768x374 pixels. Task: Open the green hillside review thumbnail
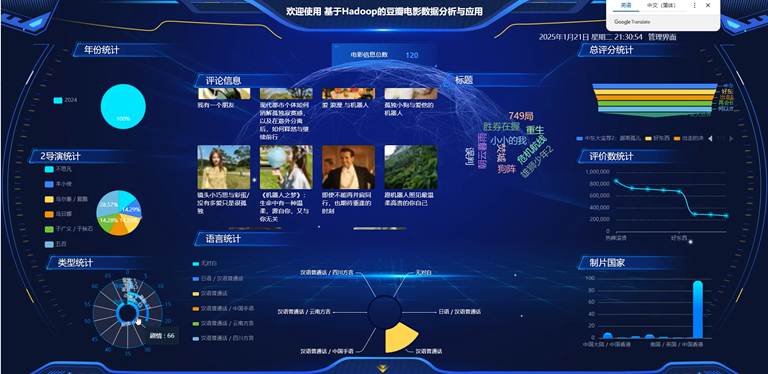click(x=410, y=167)
